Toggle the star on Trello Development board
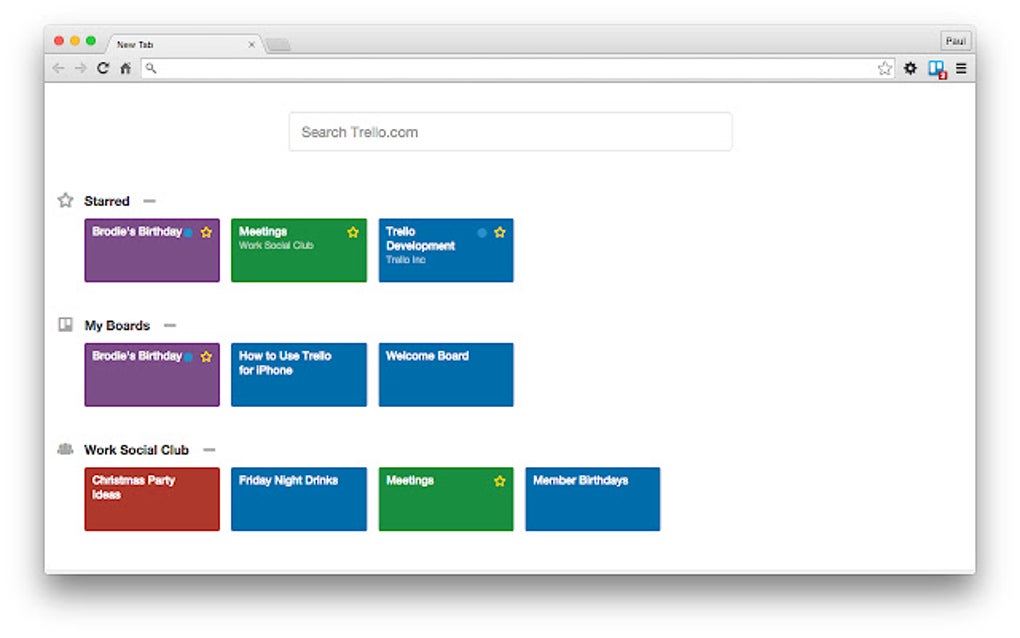Viewport: 1020px width, 638px height. click(500, 231)
